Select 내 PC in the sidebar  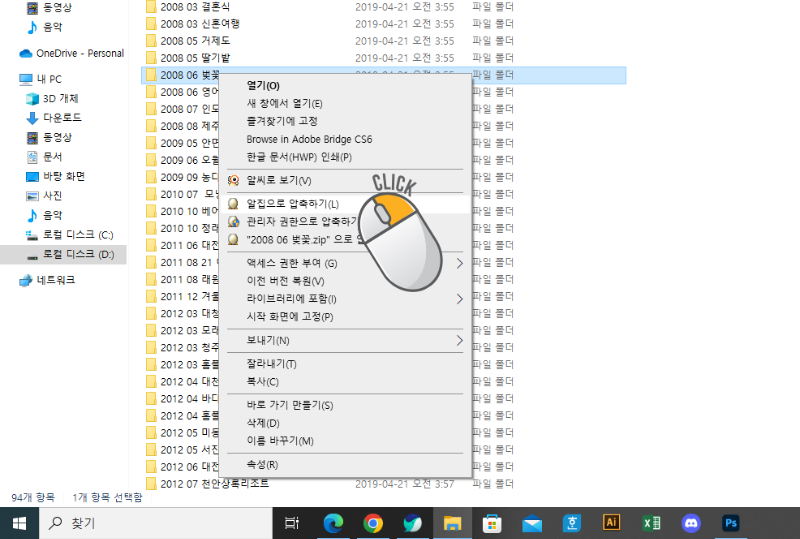tap(49, 79)
